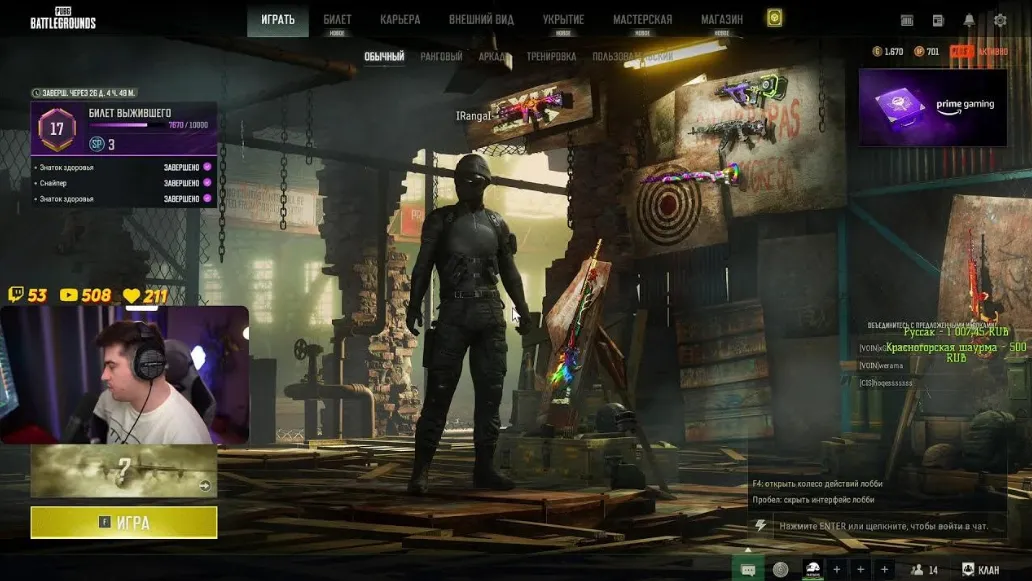Screen dimensions: 1032x581
Task: Open settings gear in top bar
Action: pos(1000,20)
